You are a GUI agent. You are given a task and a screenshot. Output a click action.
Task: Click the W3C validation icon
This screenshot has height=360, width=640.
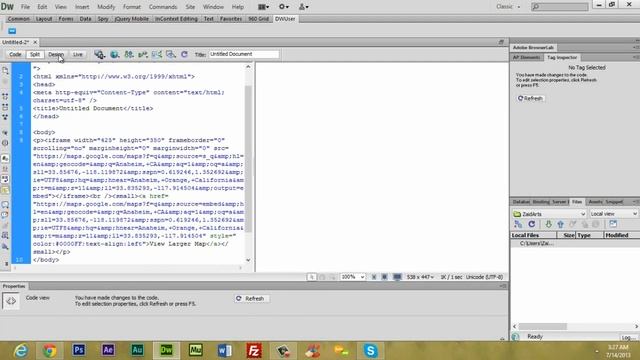(x=143, y=54)
